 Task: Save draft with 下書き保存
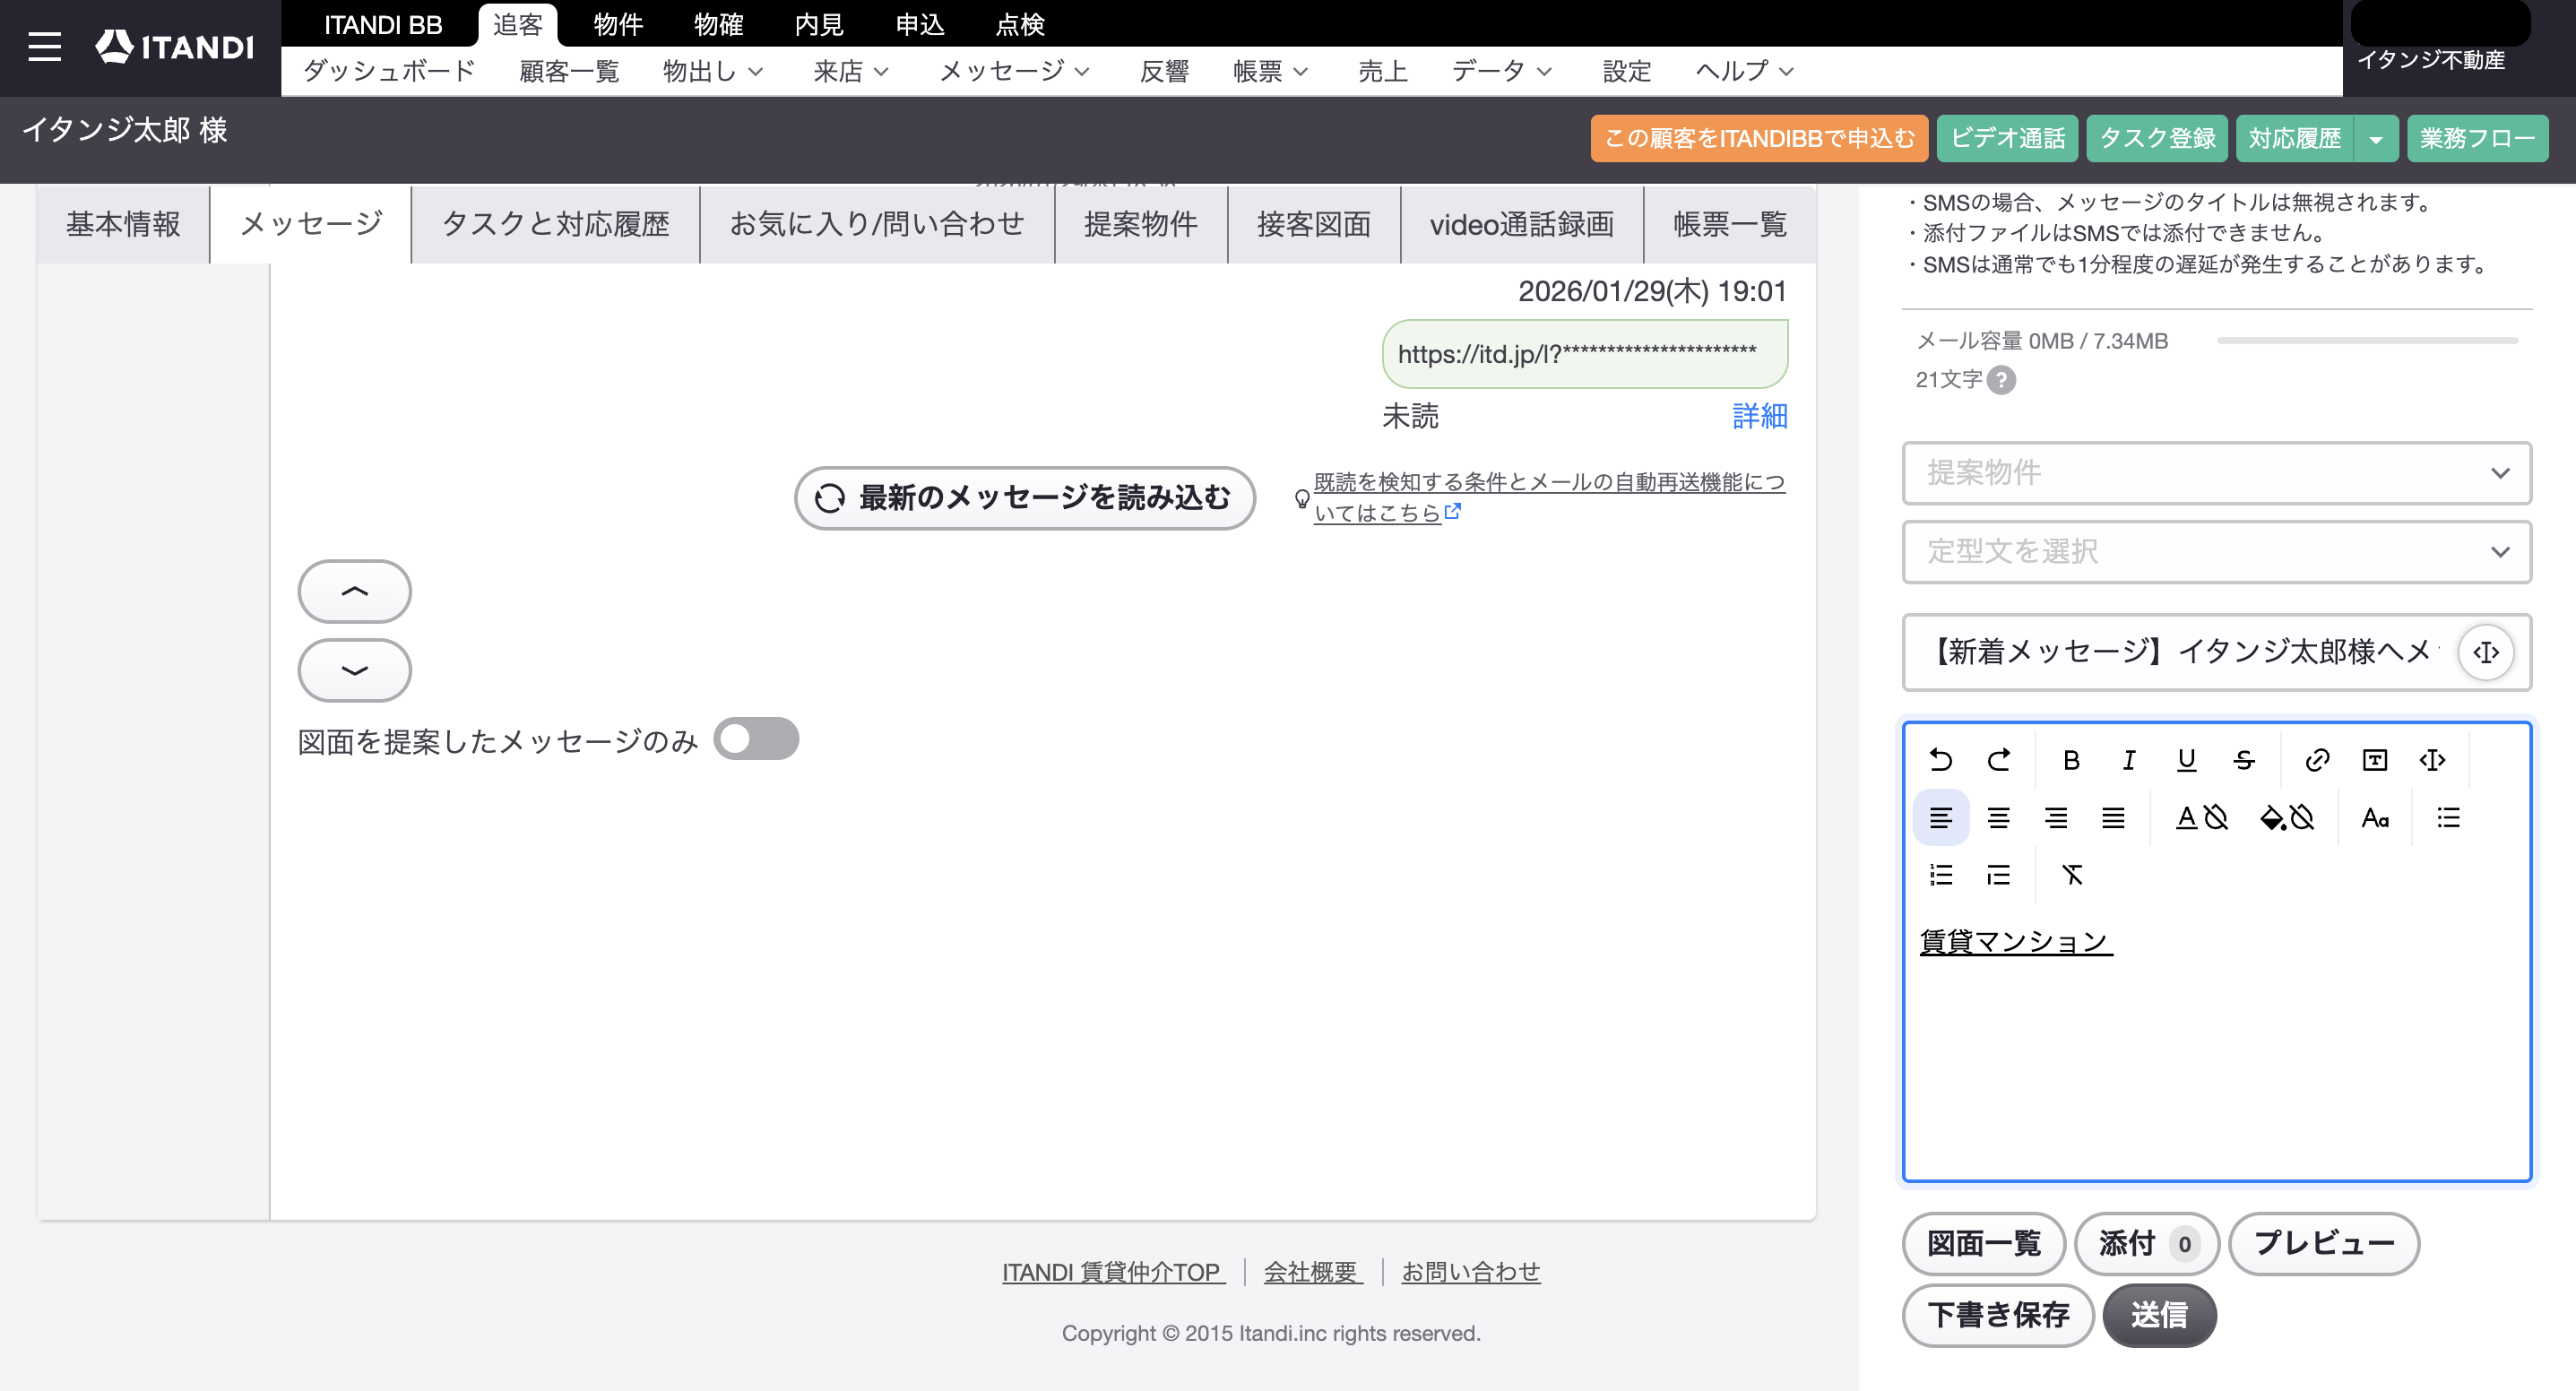tap(1998, 1315)
